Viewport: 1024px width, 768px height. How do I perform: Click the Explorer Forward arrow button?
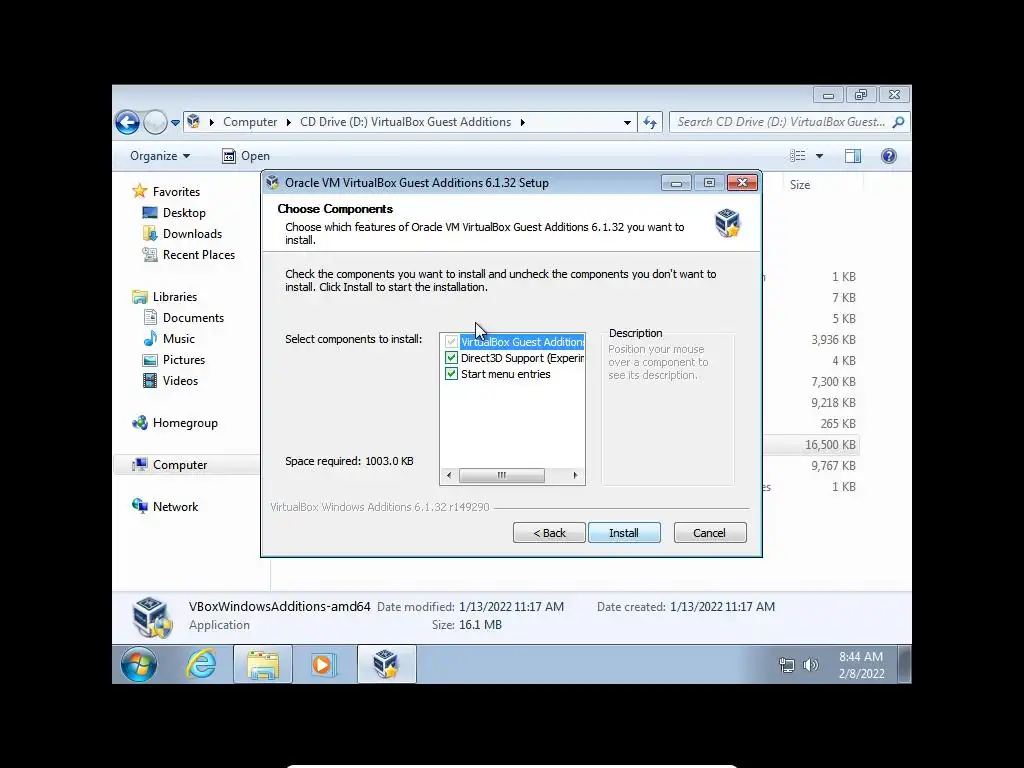click(155, 122)
